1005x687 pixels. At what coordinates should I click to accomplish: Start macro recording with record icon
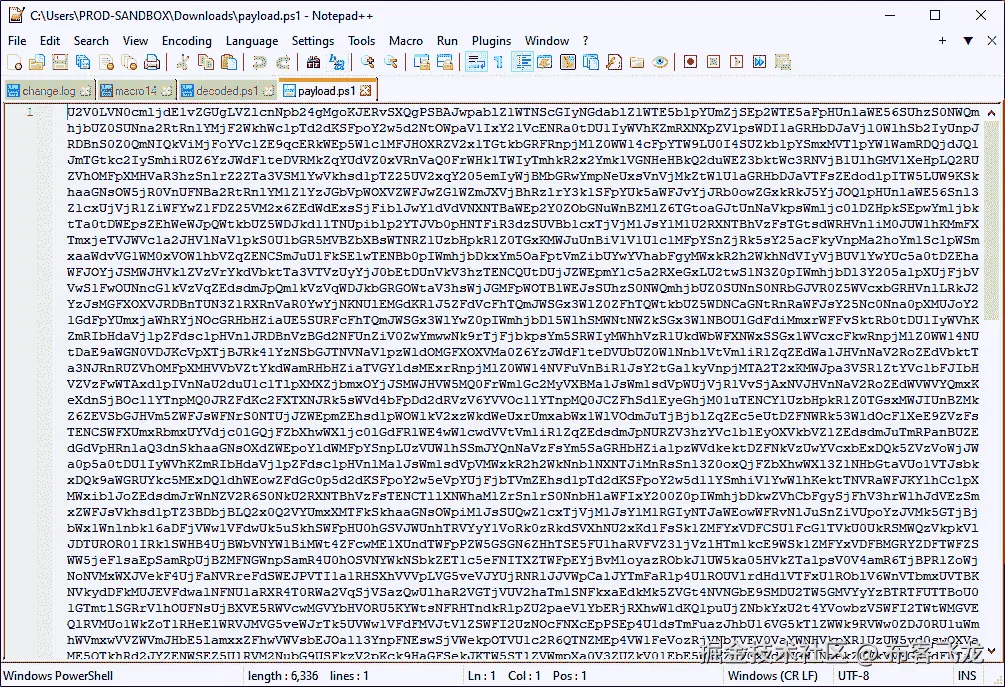(x=690, y=62)
